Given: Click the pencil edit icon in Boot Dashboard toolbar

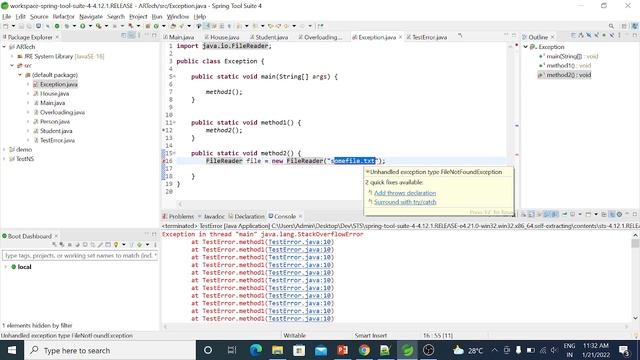Looking at the screenshot, I should [100, 244].
